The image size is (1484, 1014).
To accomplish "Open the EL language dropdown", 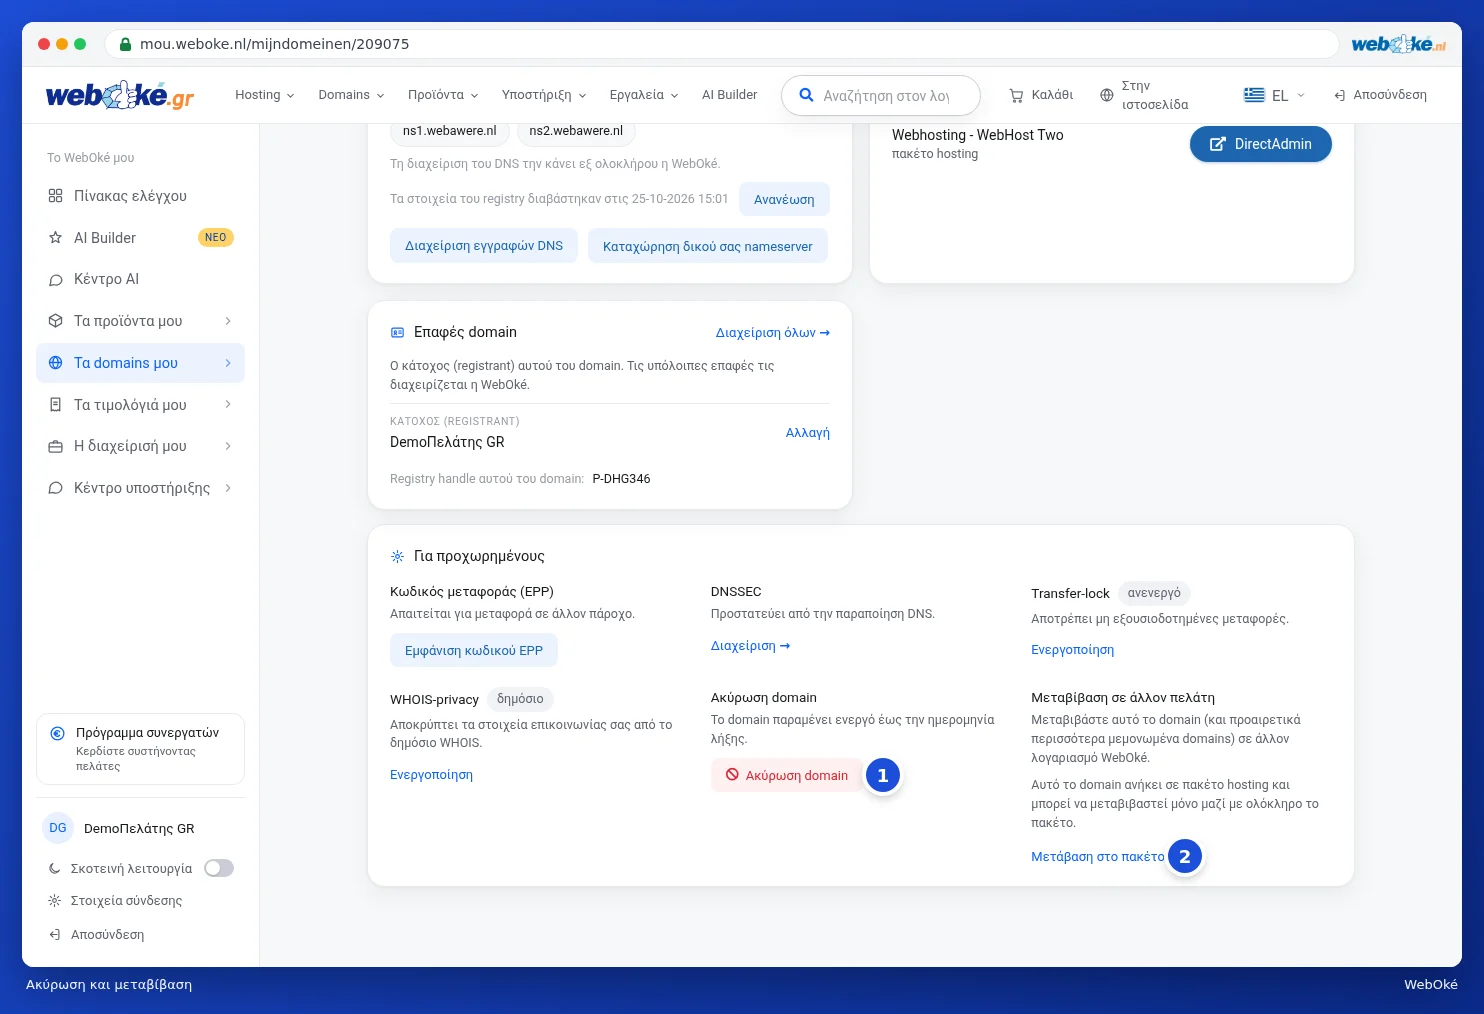I will pos(1275,95).
